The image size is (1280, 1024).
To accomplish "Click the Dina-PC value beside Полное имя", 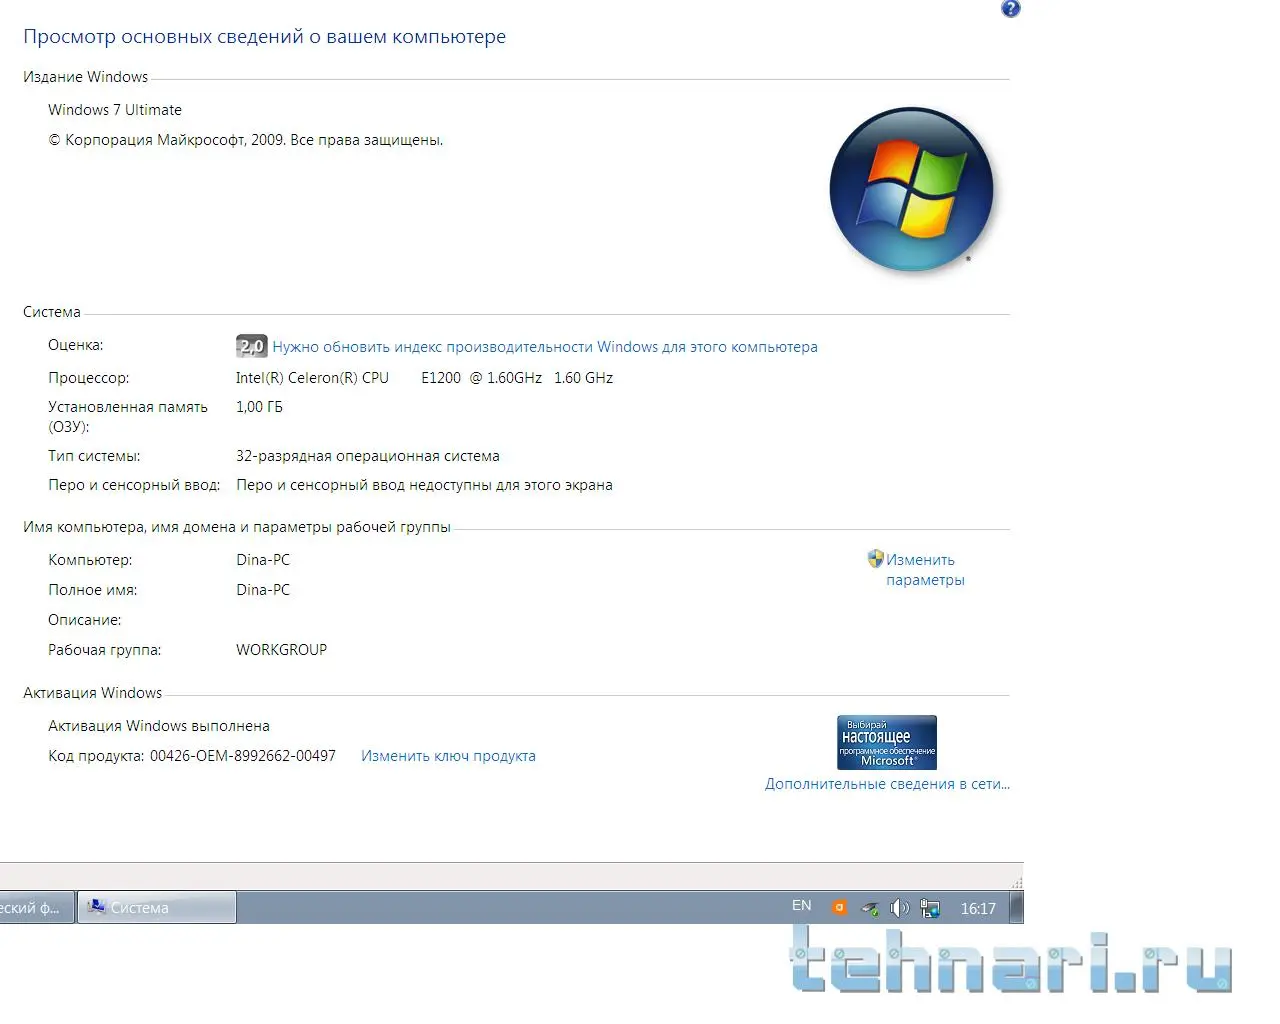I will coord(263,590).
